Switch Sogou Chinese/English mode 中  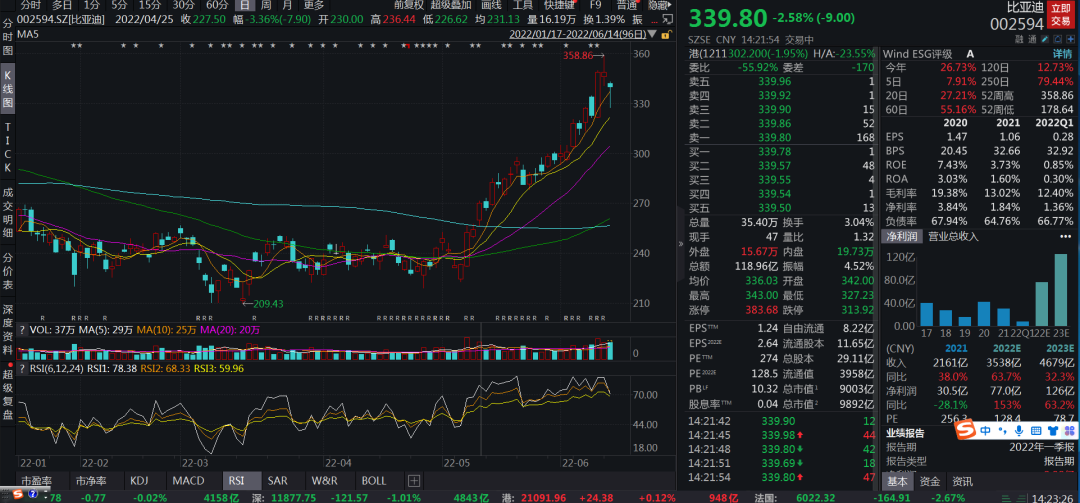click(985, 430)
